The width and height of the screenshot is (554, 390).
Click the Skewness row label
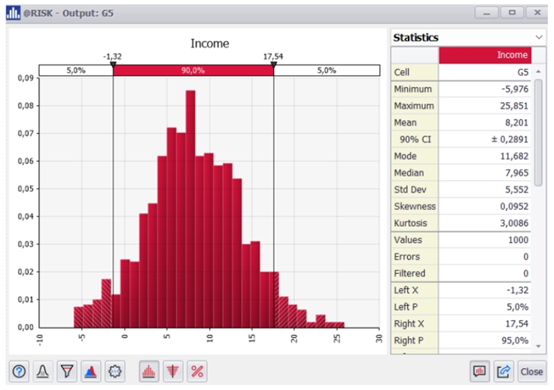point(415,206)
